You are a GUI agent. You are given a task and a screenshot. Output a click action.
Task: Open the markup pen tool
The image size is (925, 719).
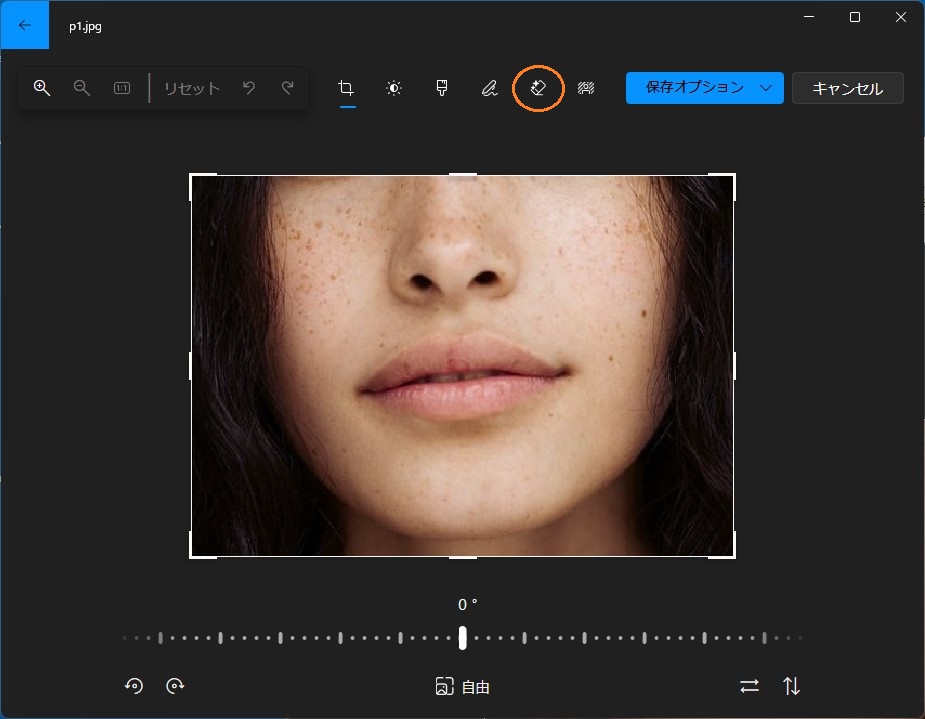489,88
